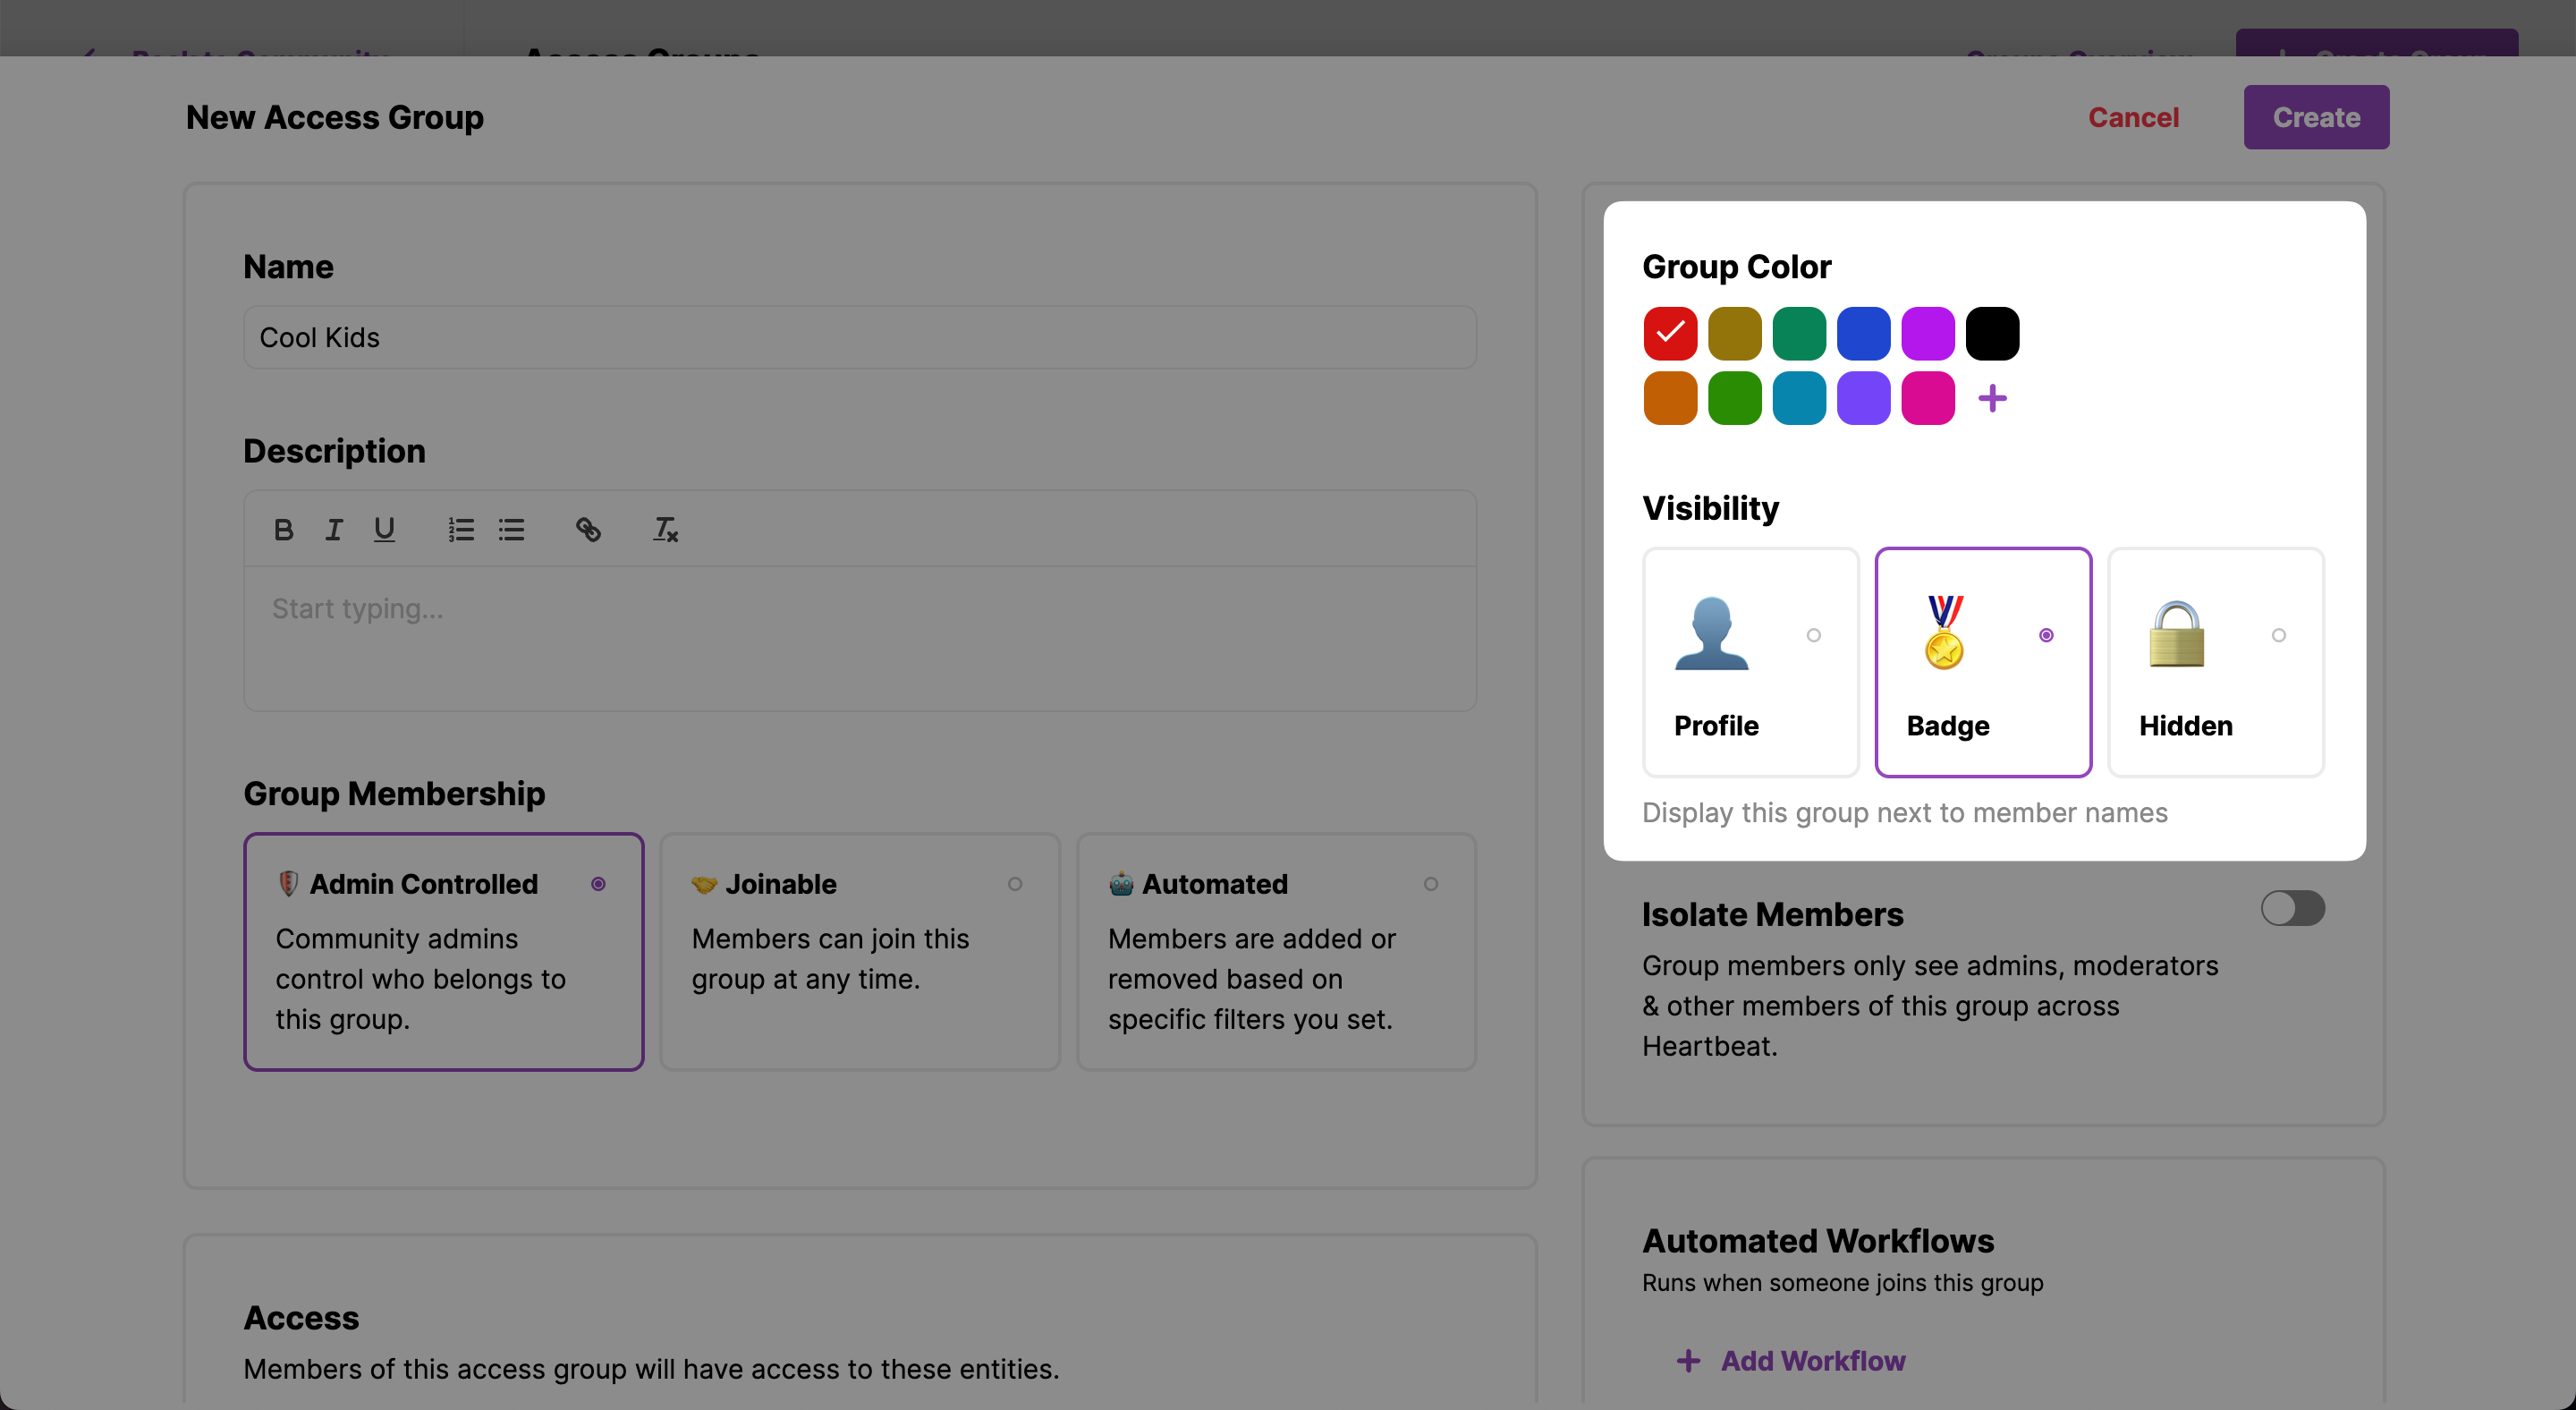Select the Automated membership radio
This screenshot has height=1410, width=2576.
(x=1431, y=884)
